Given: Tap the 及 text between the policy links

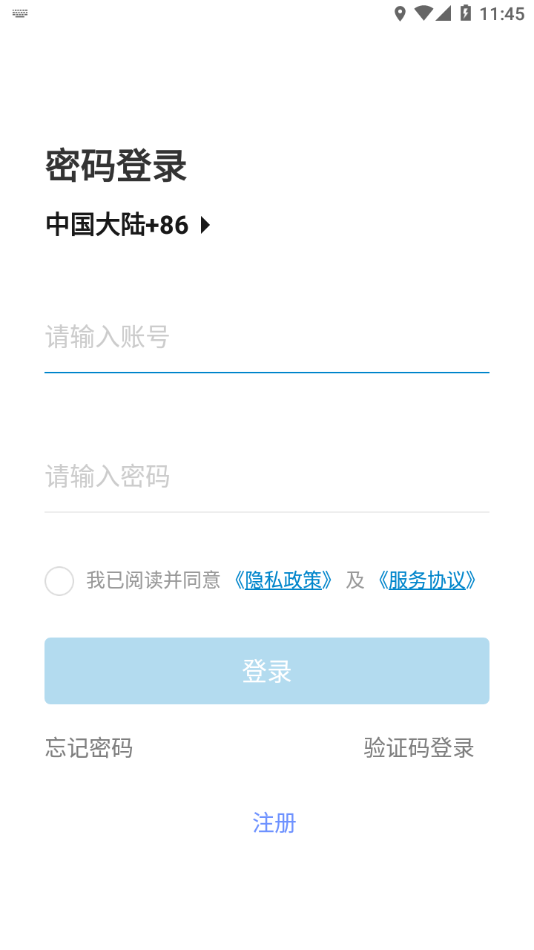Looking at the screenshot, I should click(x=355, y=580).
